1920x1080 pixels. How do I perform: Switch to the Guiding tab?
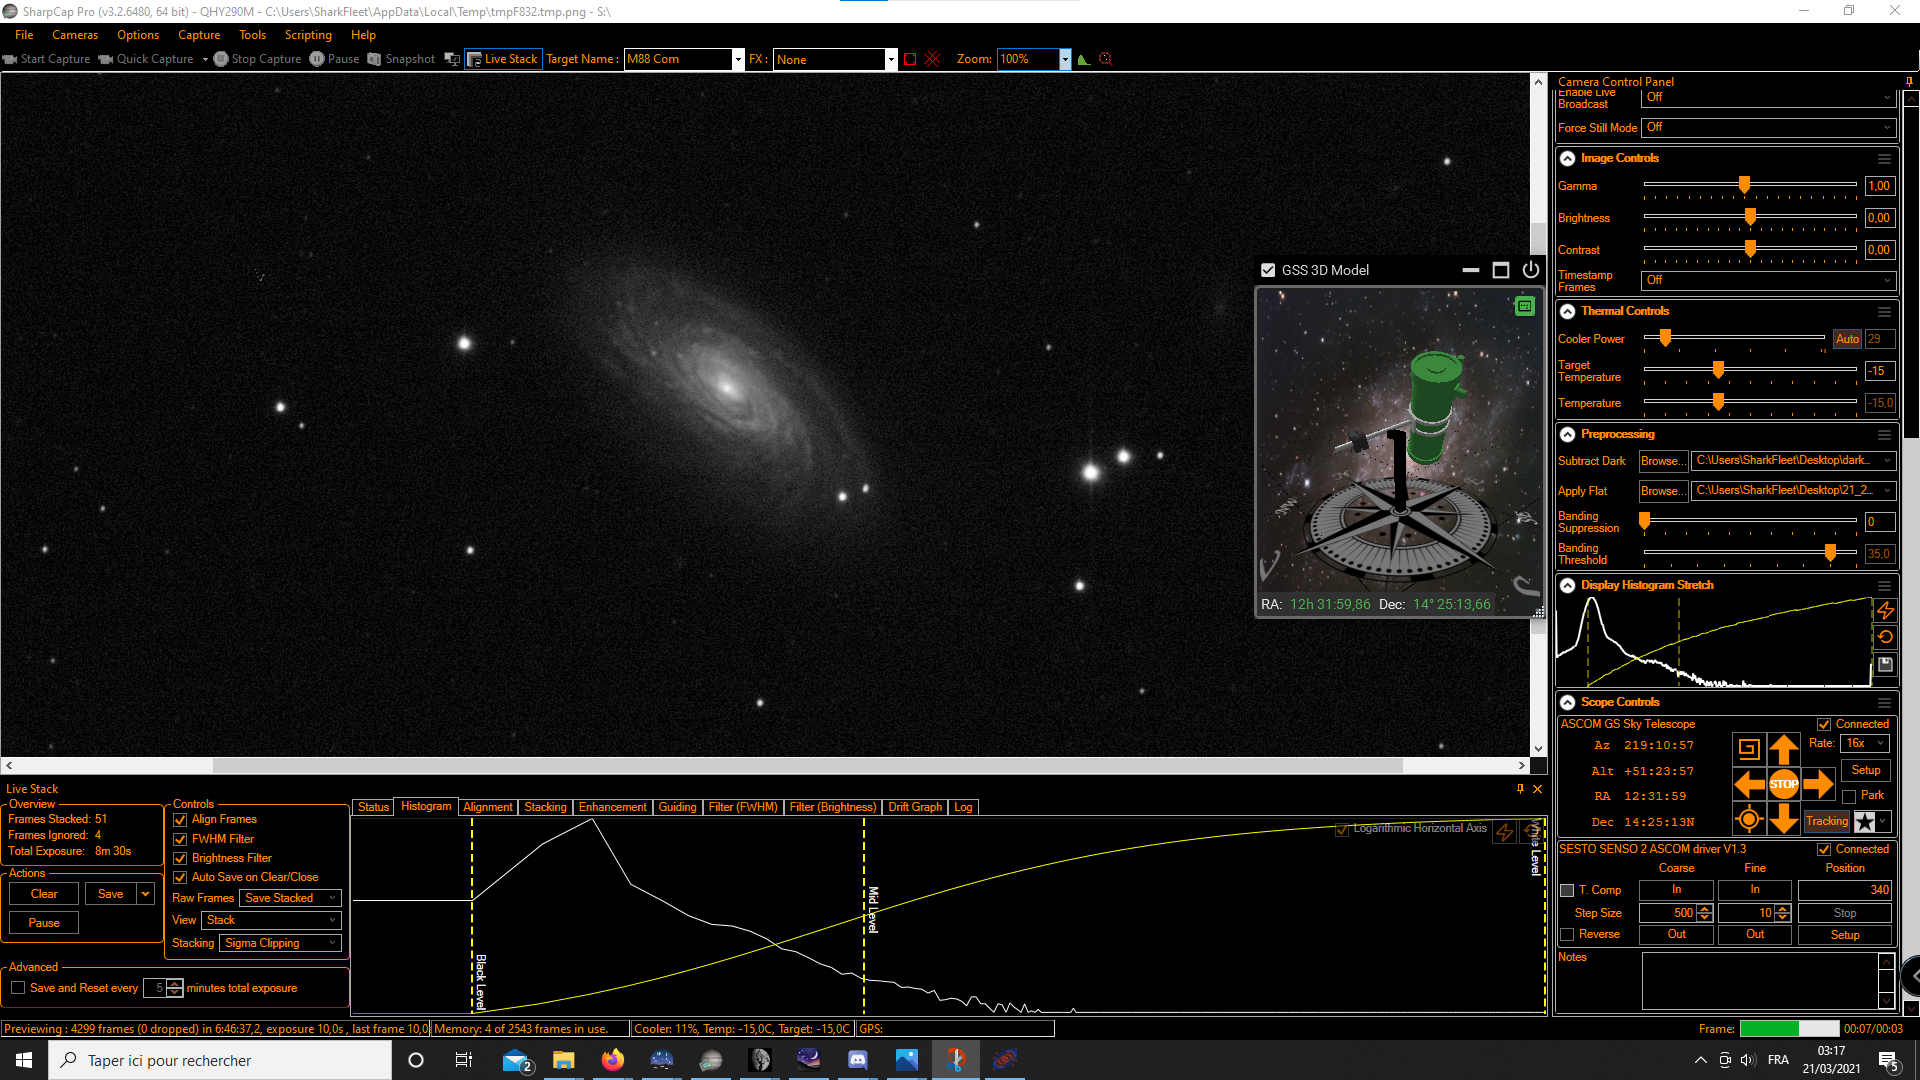(x=677, y=807)
